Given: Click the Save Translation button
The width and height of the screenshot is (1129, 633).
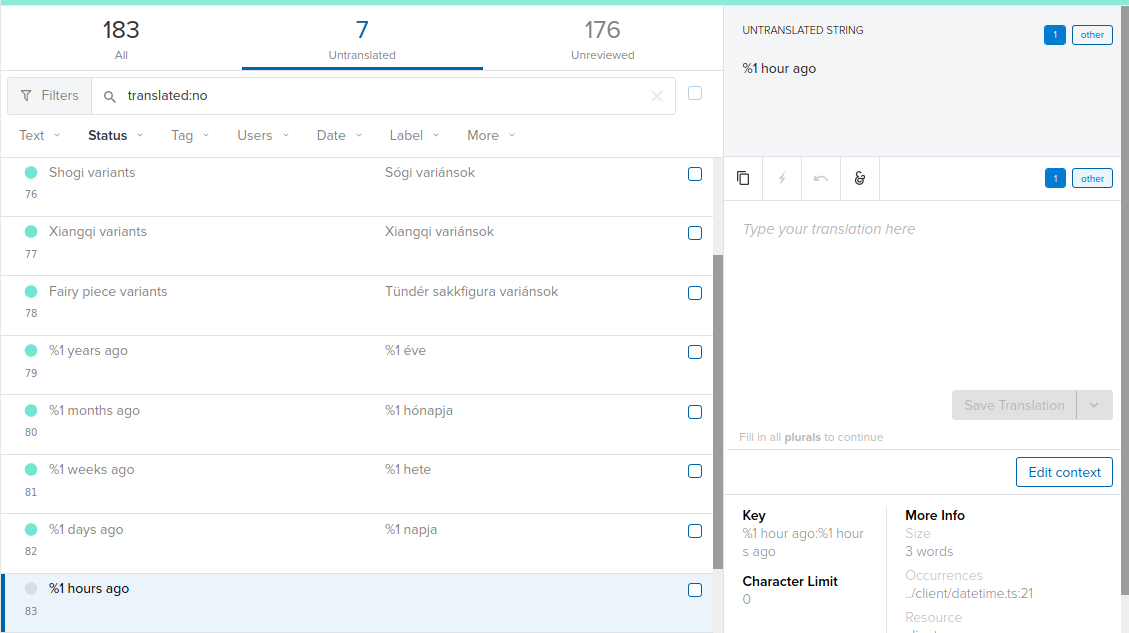Looking at the screenshot, I should 1014,405.
